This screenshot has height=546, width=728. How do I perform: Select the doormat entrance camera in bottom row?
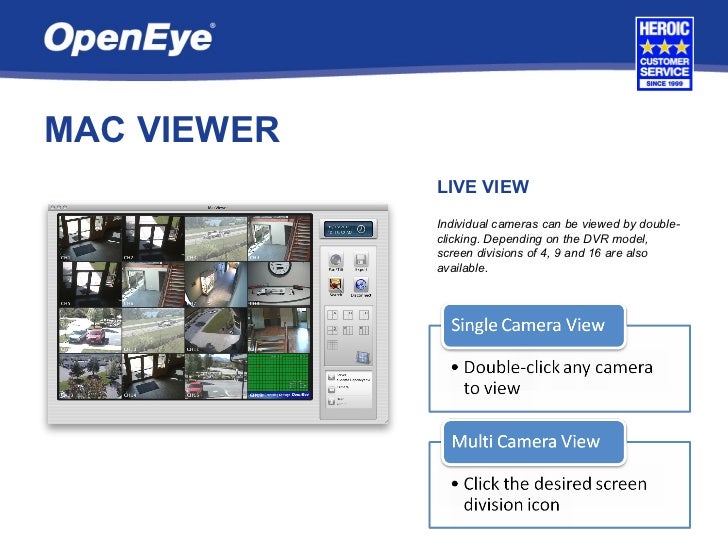pos(153,376)
